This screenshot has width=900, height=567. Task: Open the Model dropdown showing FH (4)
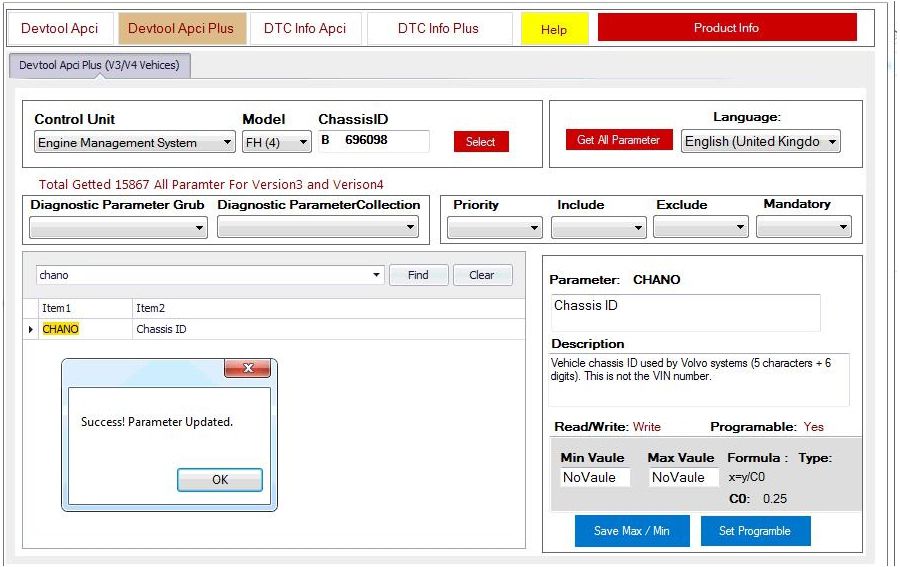pyautogui.click(x=277, y=143)
